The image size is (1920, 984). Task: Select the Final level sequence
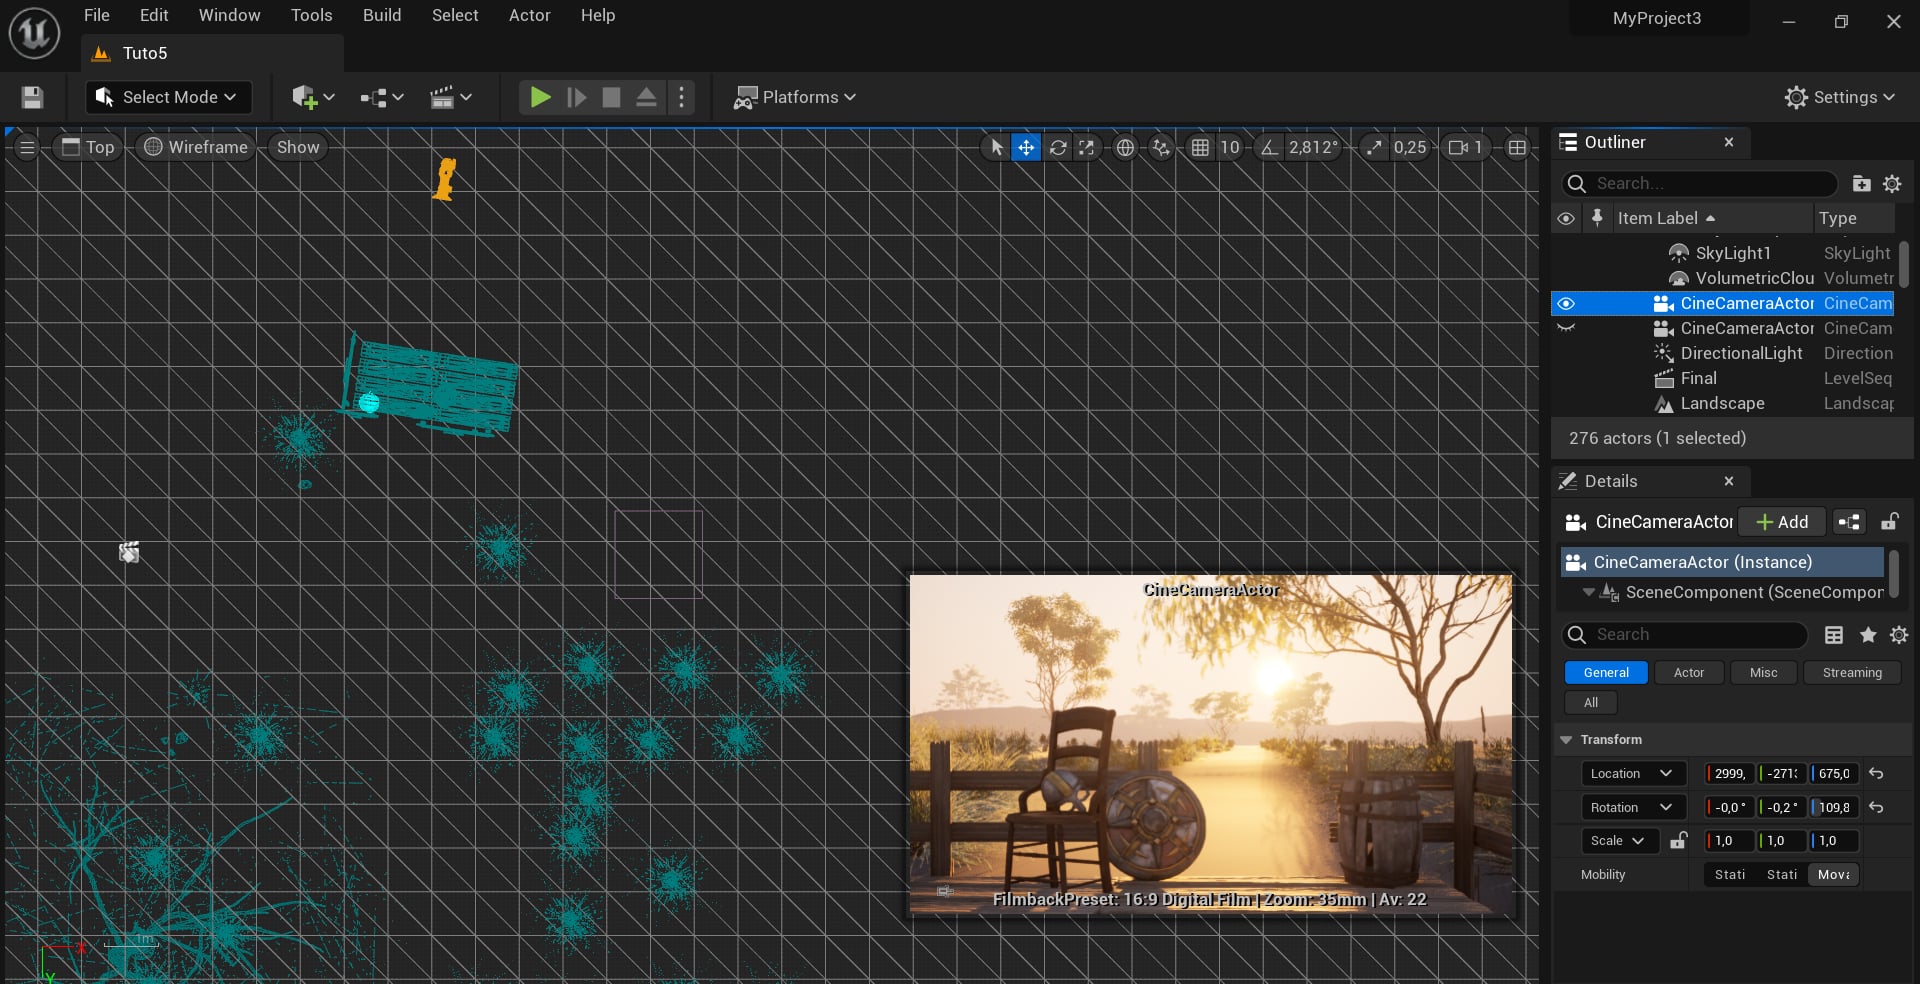pyautogui.click(x=1698, y=378)
